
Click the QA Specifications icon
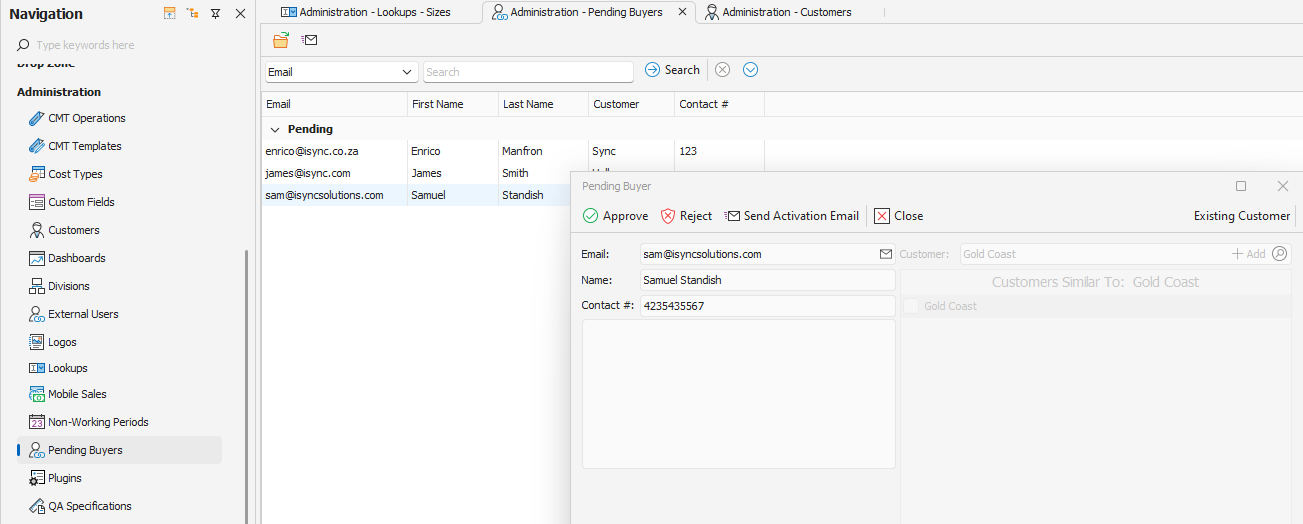[37, 506]
